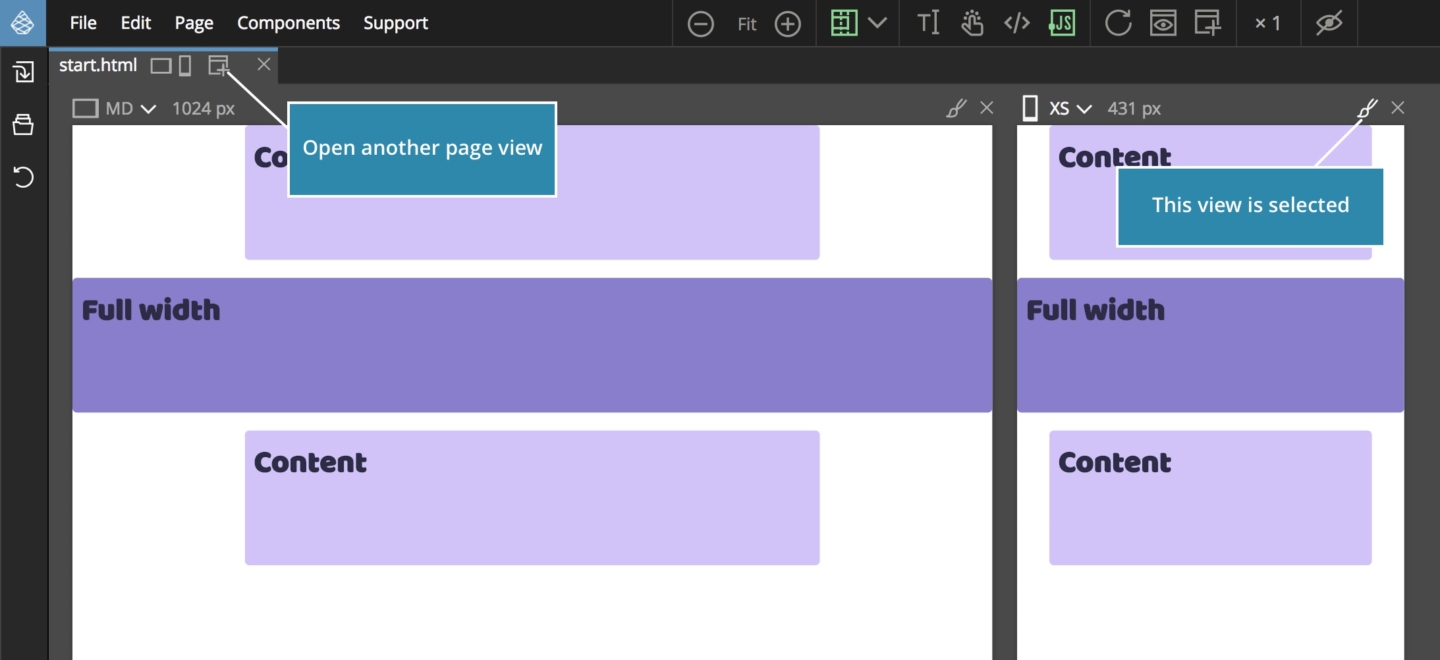Open the grid settings dropdown chevron
This screenshot has width=1440, height=660.
coord(877,23)
